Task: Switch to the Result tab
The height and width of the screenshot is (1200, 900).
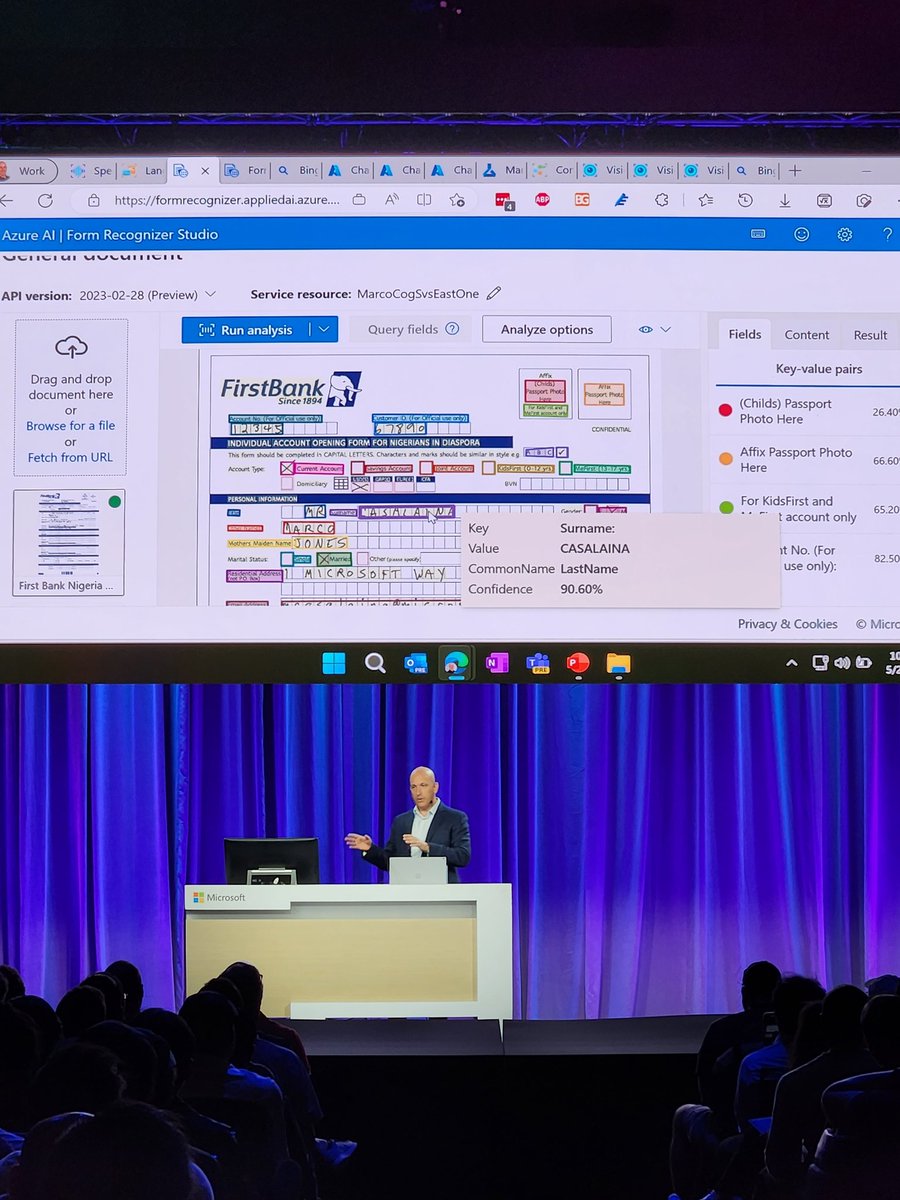Action: pyautogui.click(x=870, y=335)
